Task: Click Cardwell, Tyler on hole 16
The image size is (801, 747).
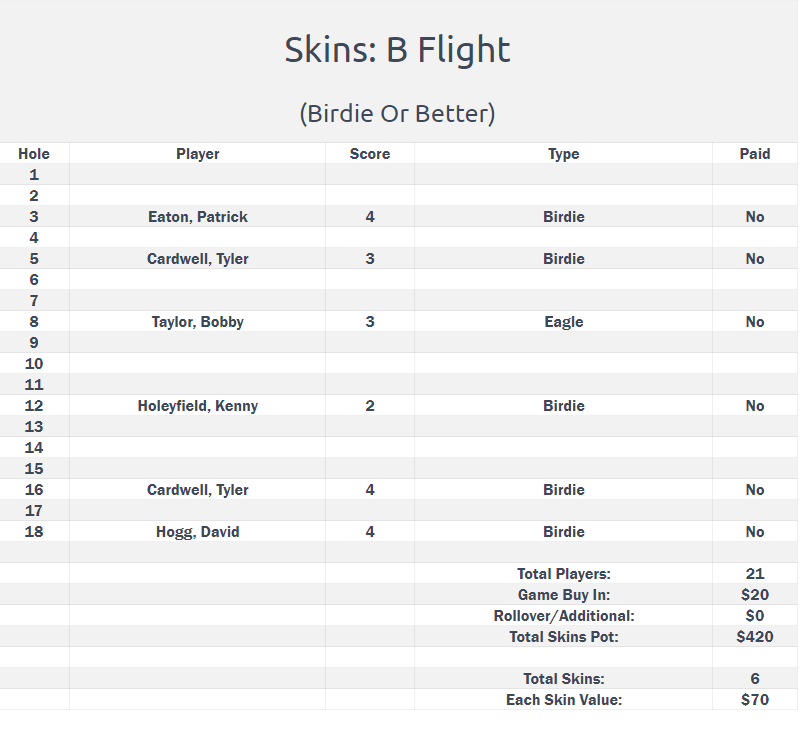Action: coord(197,490)
